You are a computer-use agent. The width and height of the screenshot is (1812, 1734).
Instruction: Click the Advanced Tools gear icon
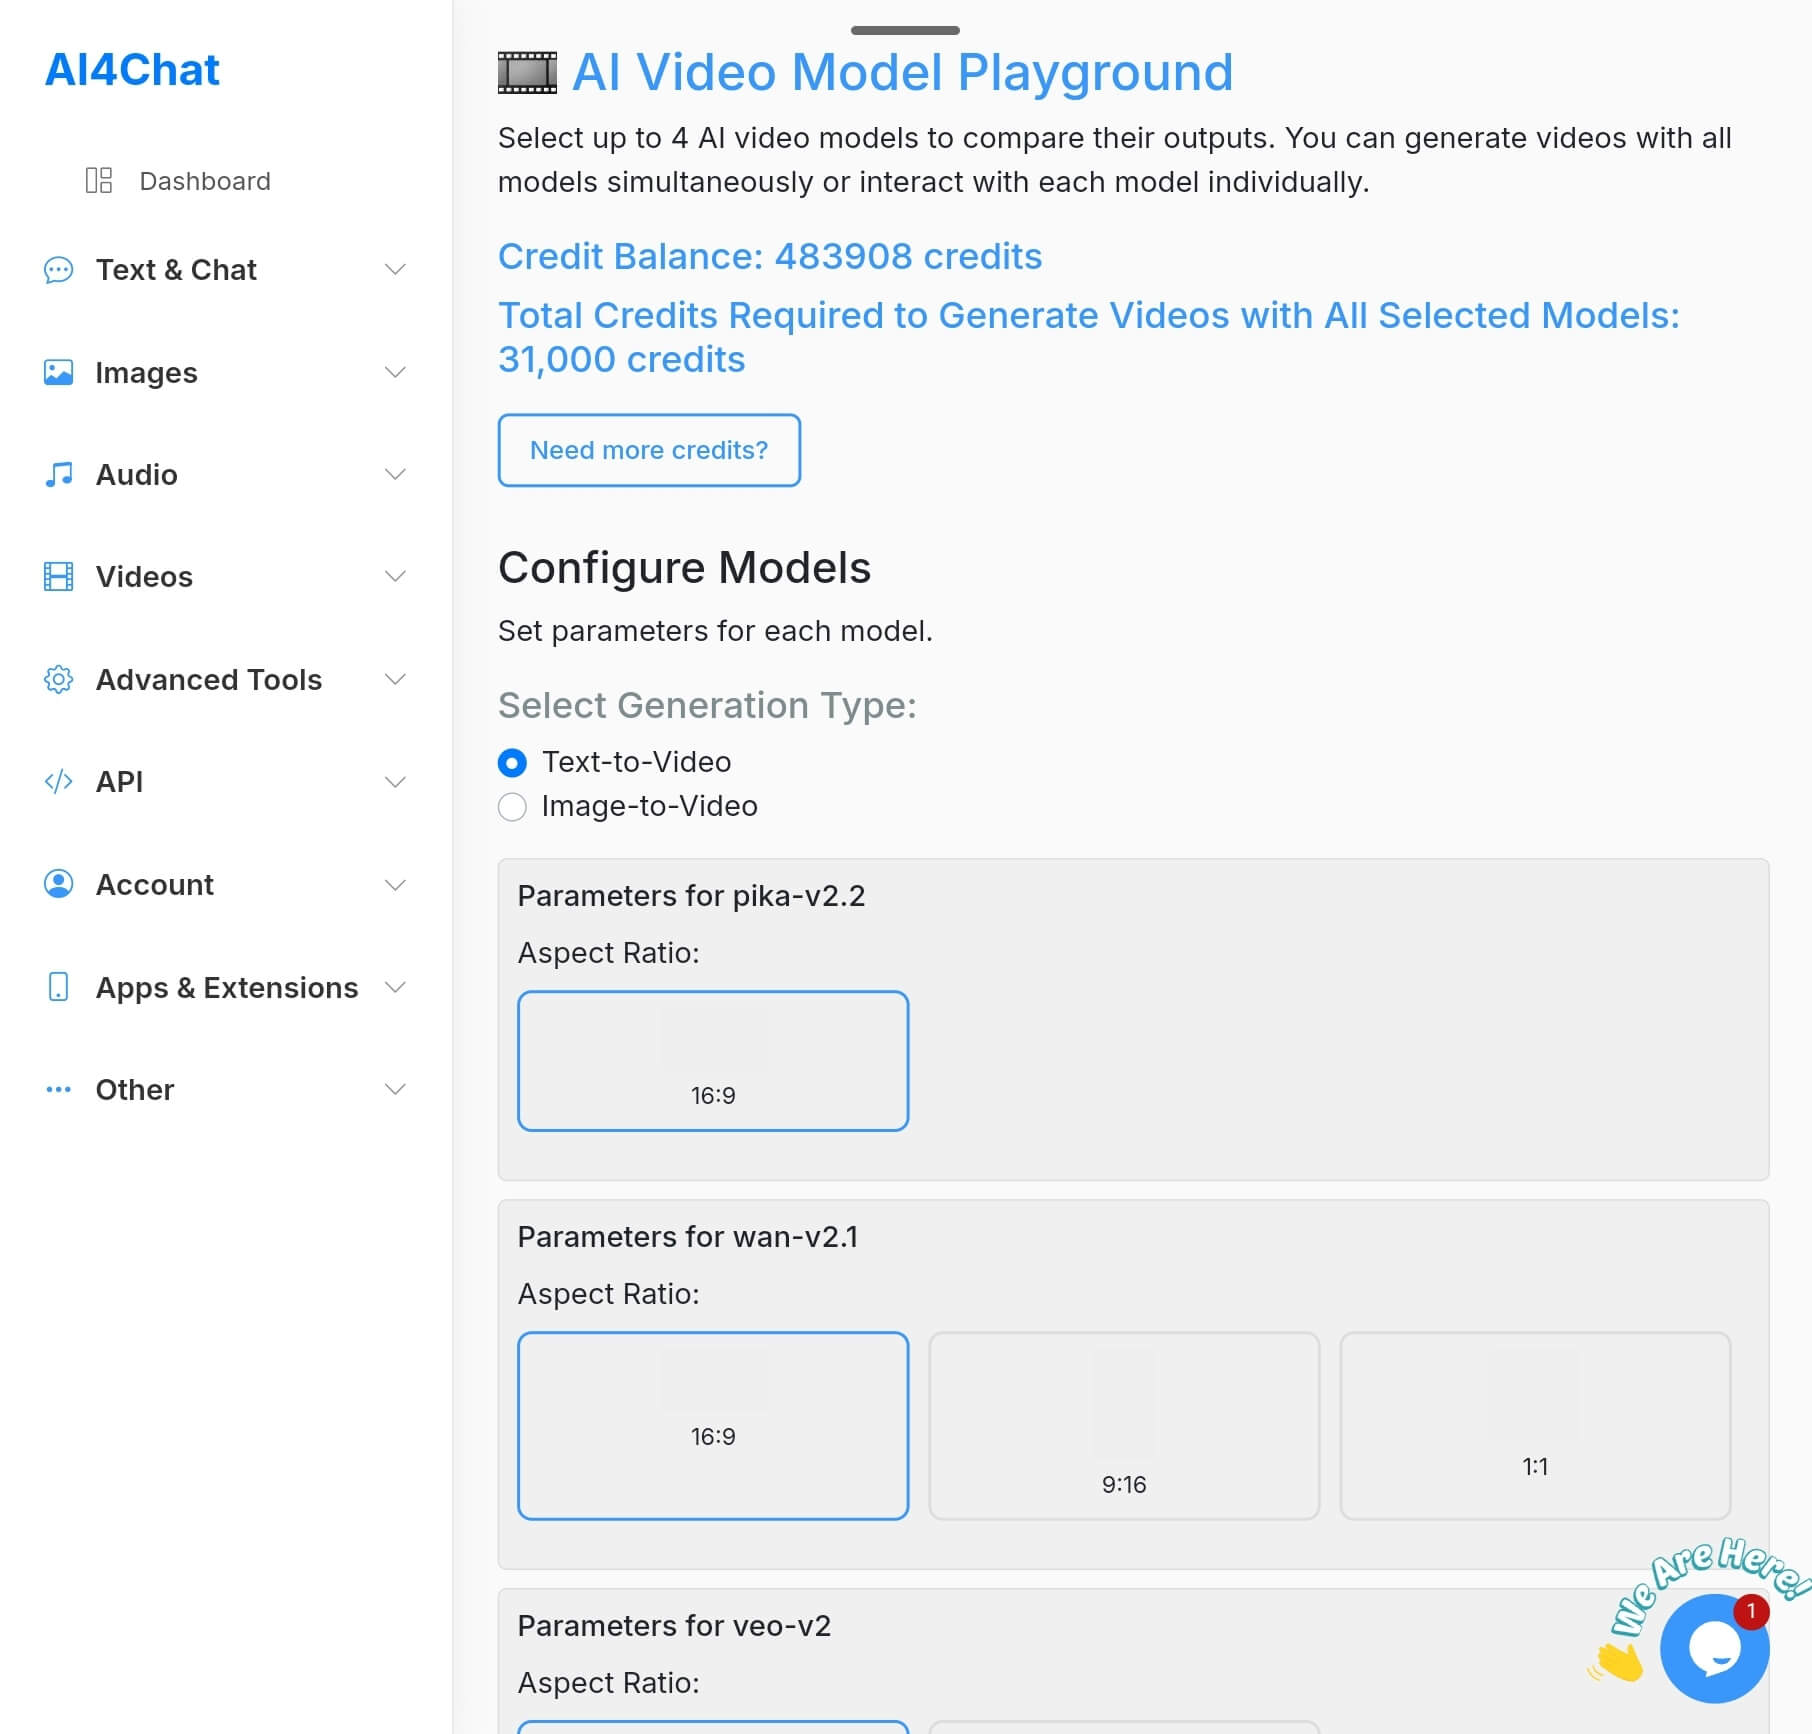coord(59,680)
